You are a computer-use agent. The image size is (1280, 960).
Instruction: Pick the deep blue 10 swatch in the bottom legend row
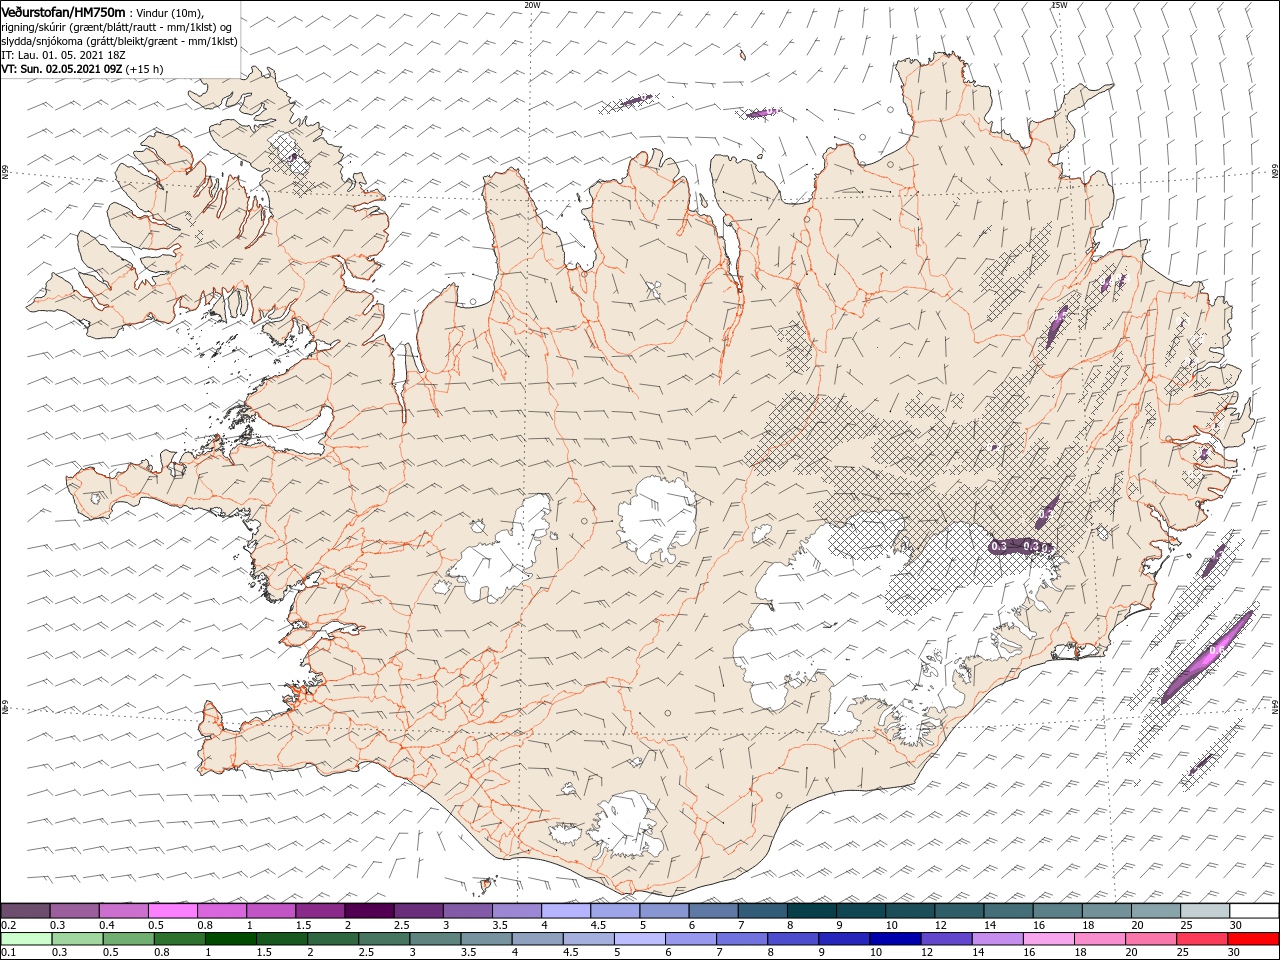[x=896, y=939]
